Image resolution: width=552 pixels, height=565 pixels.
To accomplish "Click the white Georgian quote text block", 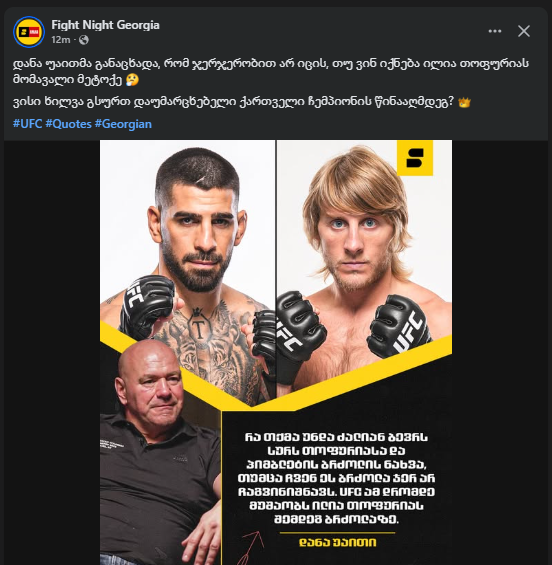I will pos(336,478).
